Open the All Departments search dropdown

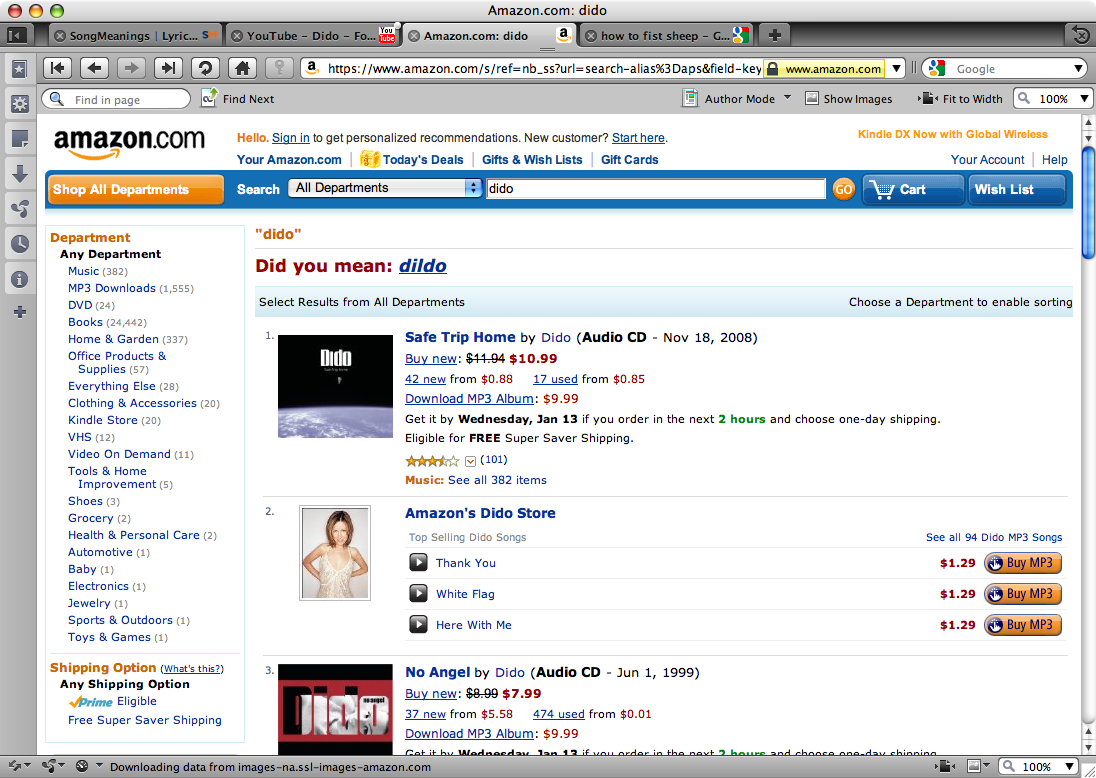point(385,188)
